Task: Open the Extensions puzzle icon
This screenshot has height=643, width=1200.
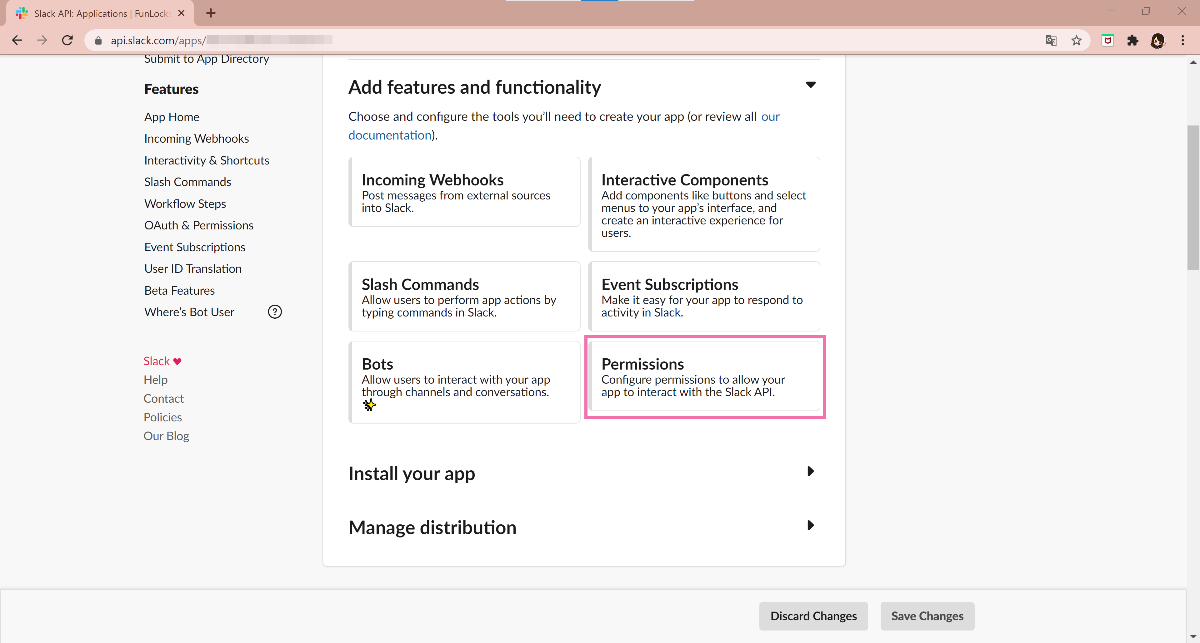Action: pyautogui.click(x=1132, y=41)
